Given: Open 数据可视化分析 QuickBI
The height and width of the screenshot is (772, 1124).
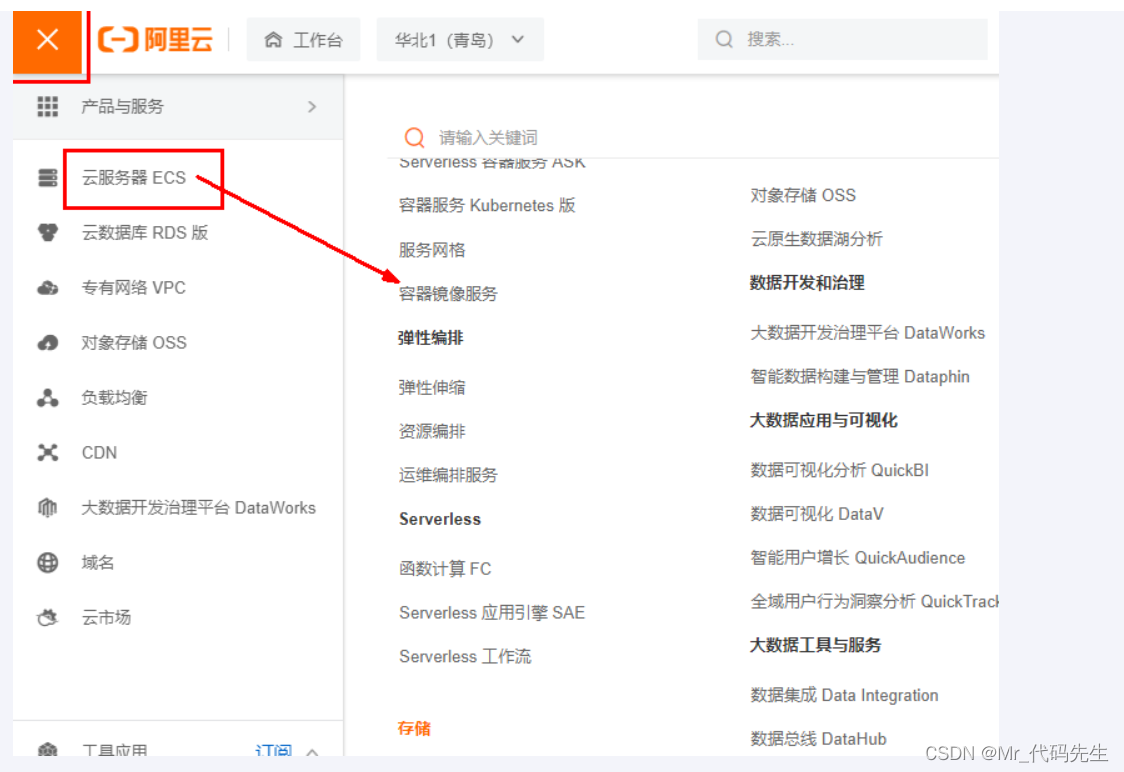Looking at the screenshot, I should pos(839,470).
